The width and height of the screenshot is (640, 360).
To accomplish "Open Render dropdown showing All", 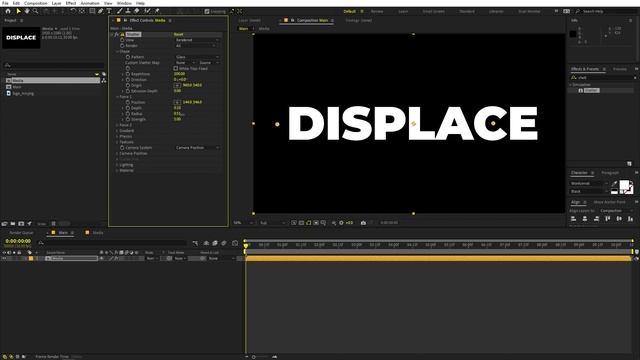I will [x=196, y=46].
